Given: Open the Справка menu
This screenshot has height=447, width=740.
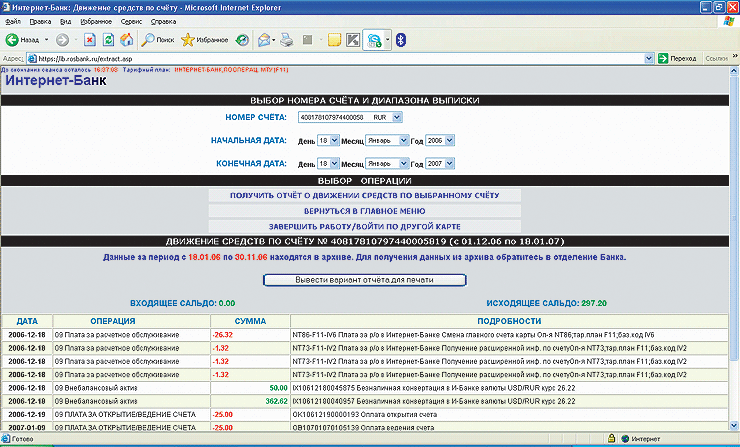Looking at the screenshot, I should click(x=163, y=21).
